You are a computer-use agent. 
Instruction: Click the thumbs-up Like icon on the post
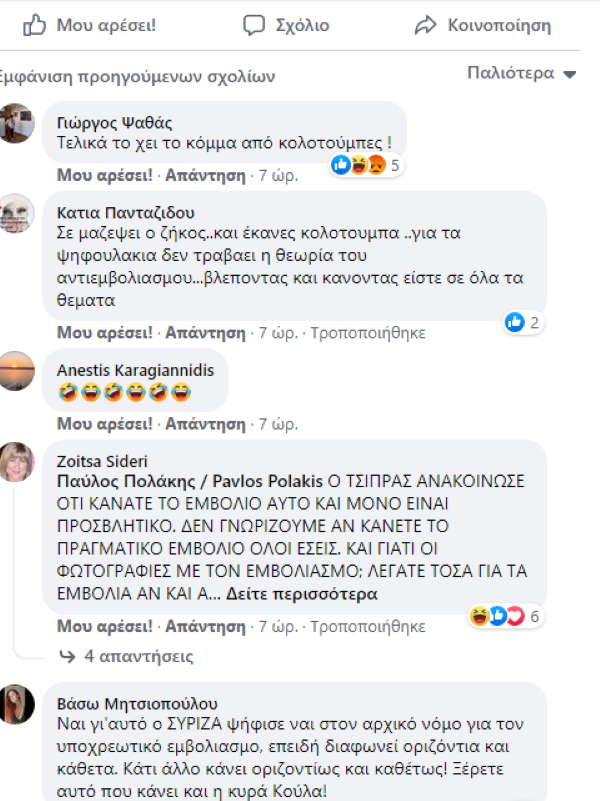pyautogui.click(x=34, y=25)
